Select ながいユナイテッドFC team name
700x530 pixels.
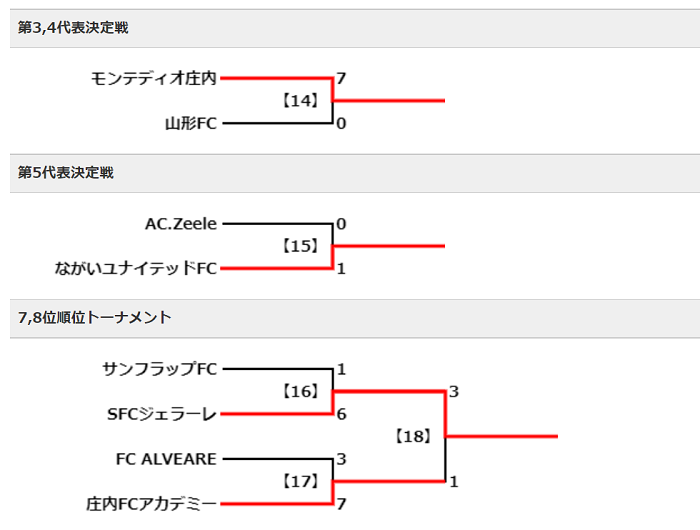(136, 268)
